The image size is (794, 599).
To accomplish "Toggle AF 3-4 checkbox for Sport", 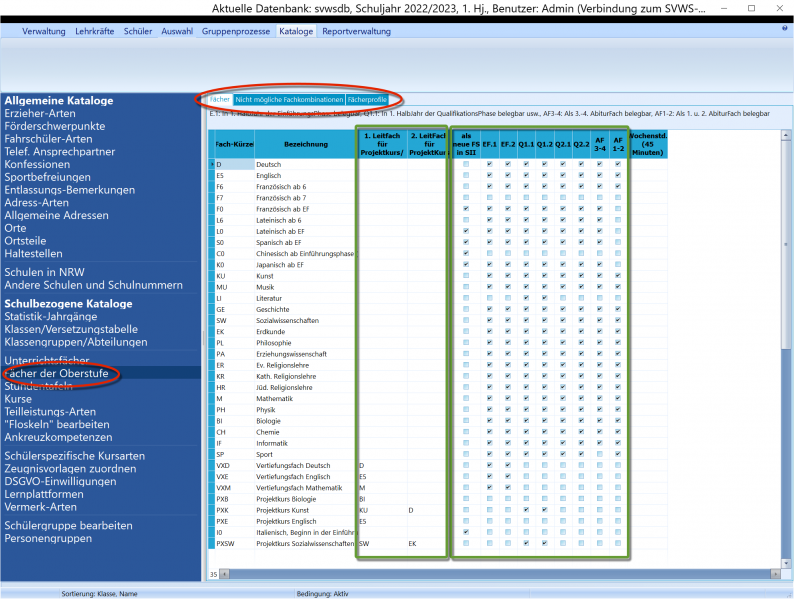I will pyautogui.click(x=600, y=454).
